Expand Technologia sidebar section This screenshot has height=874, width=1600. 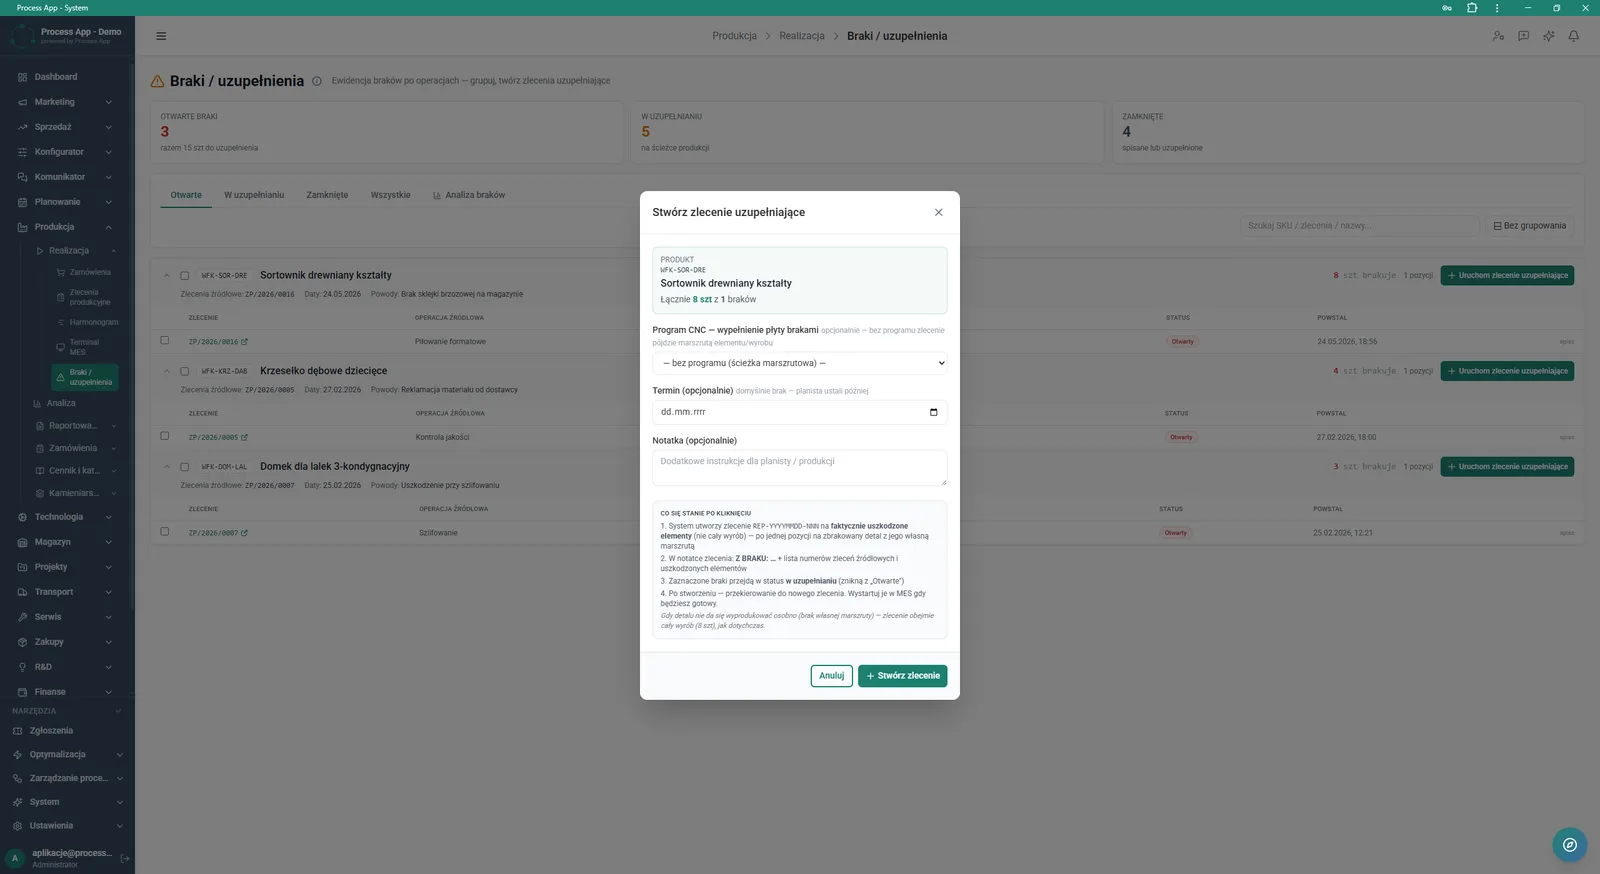click(67, 517)
